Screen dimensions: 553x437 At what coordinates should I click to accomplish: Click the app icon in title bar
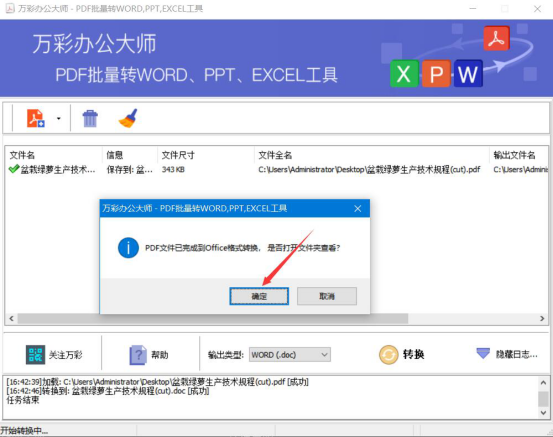[10, 8]
